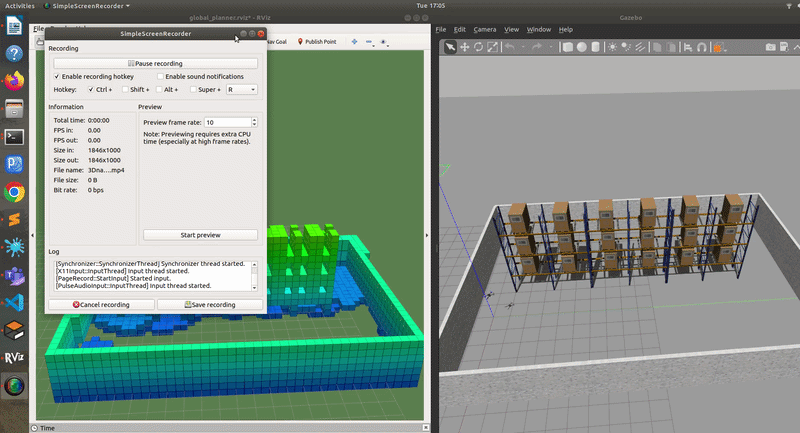Open the Camera menu in Gazebo

click(x=485, y=29)
